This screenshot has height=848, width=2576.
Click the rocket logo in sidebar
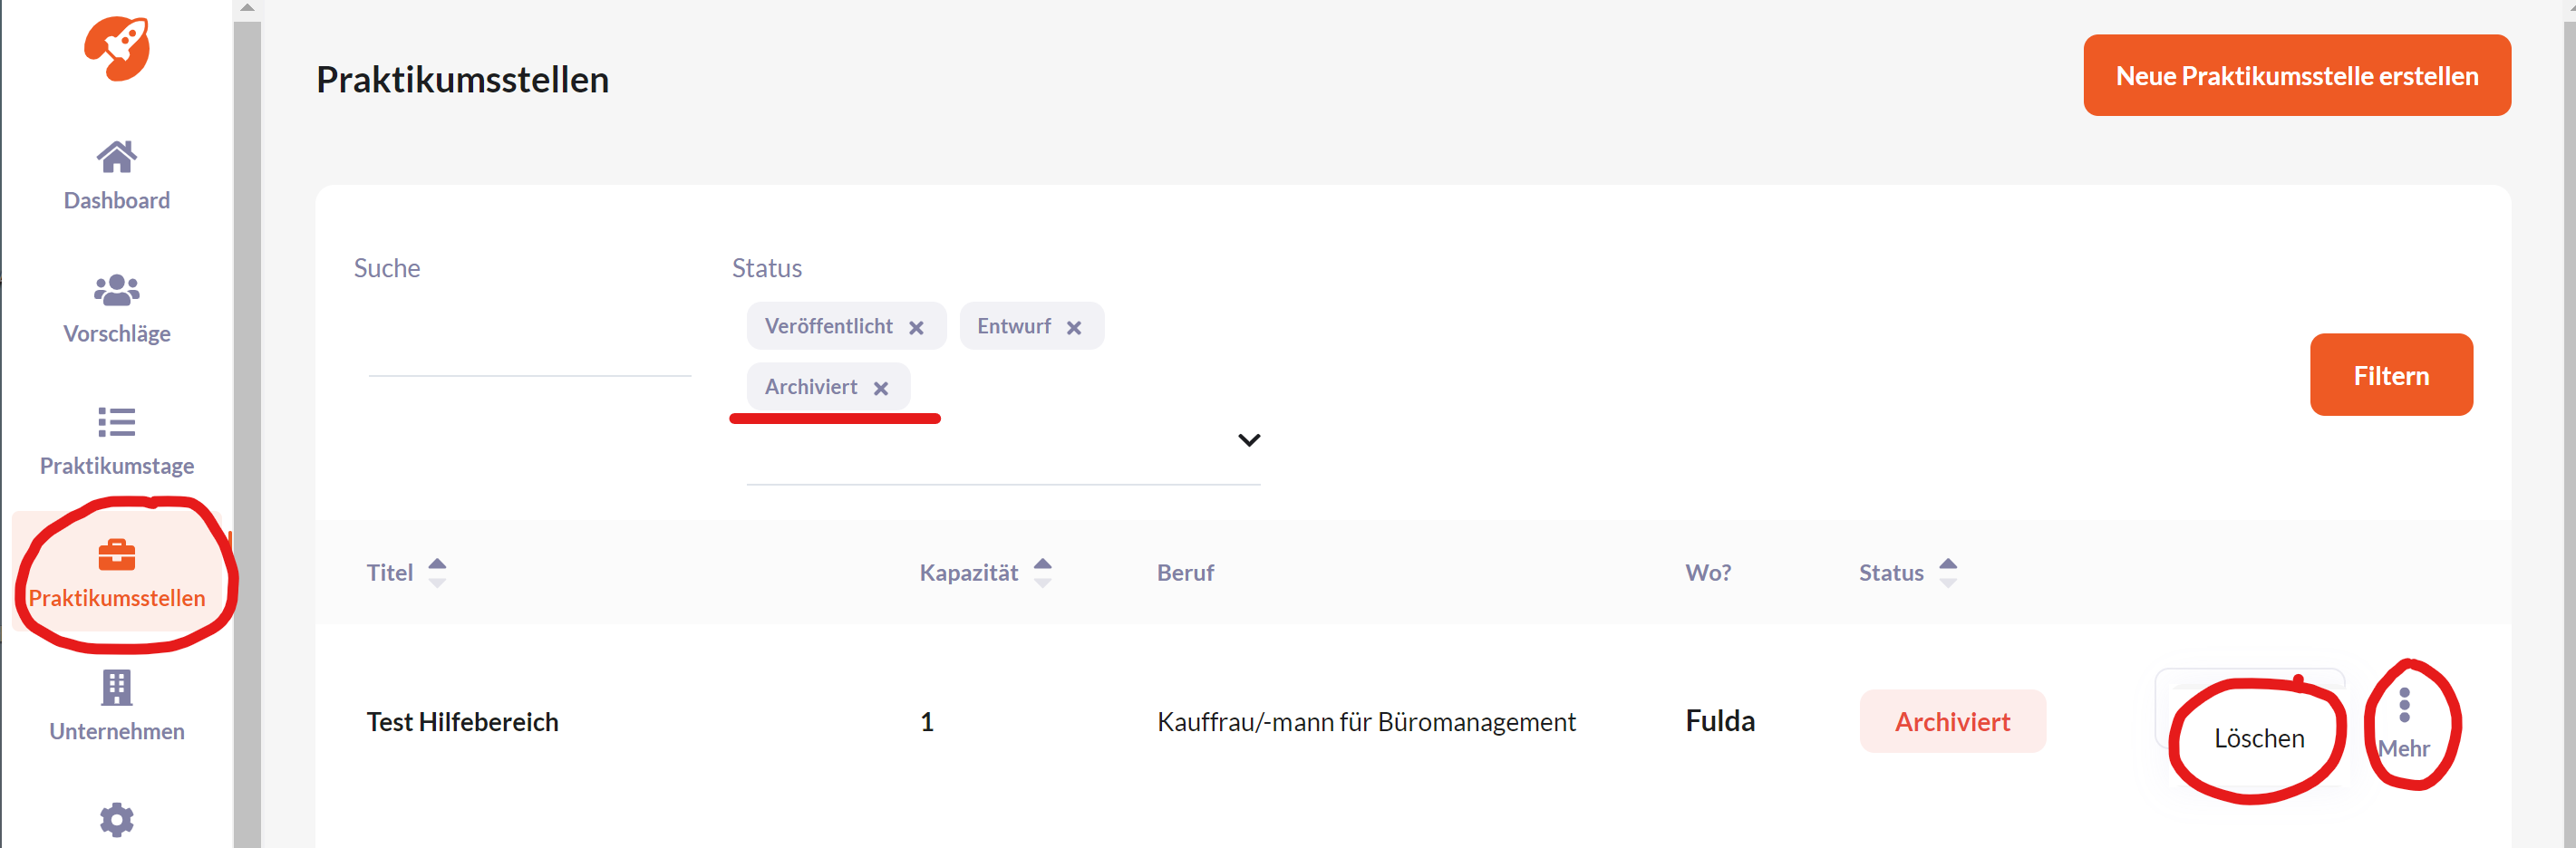click(117, 48)
